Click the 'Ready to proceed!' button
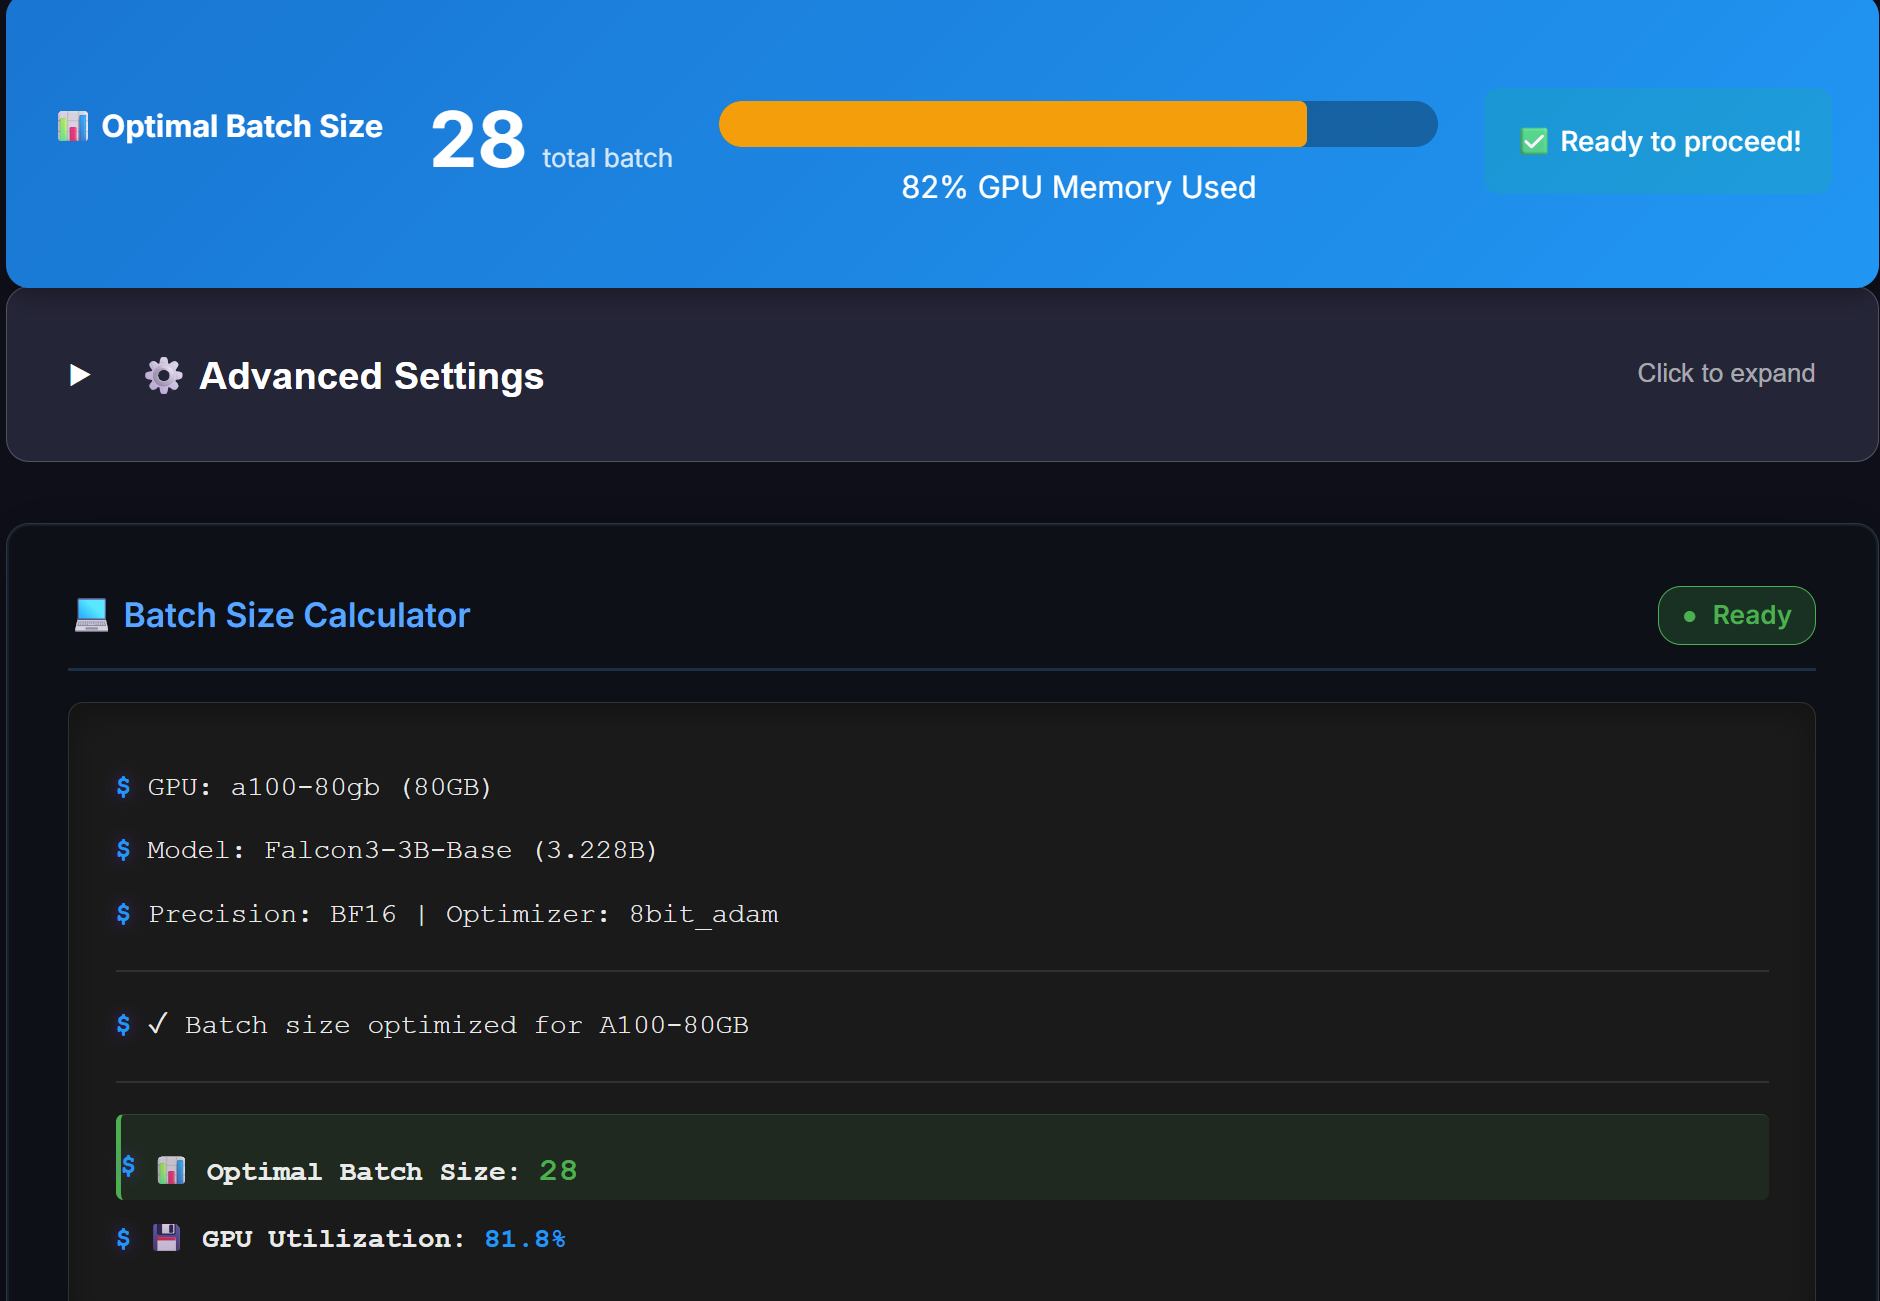 click(1657, 141)
